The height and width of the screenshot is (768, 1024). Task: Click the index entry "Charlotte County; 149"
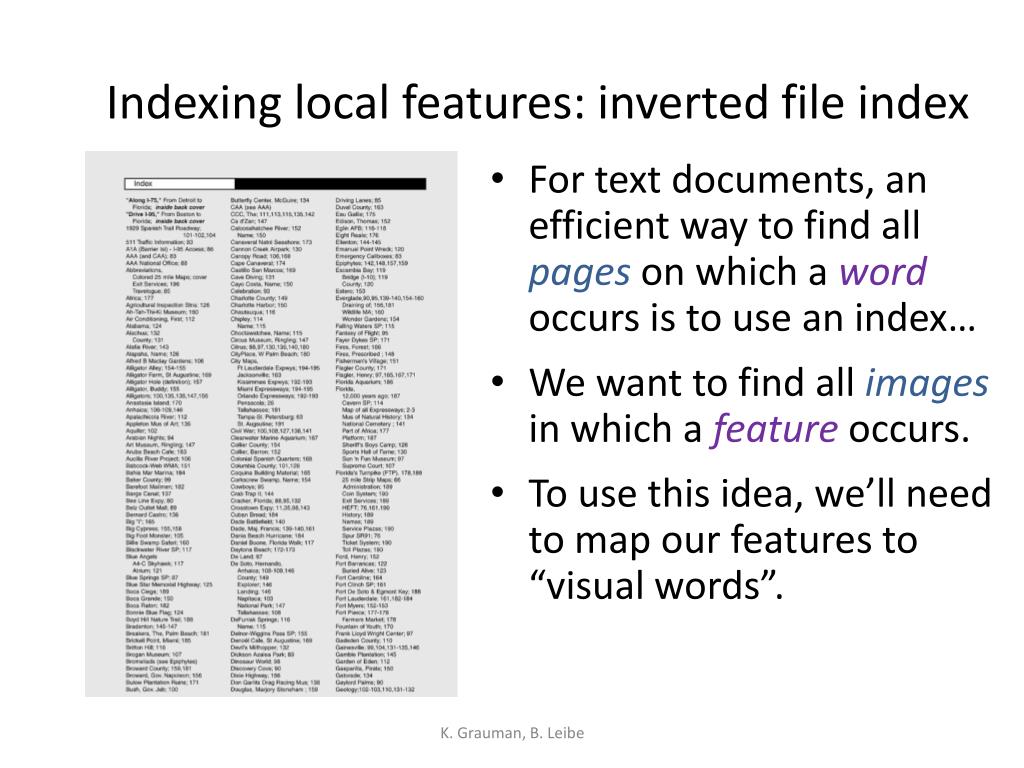coord(259,298)
